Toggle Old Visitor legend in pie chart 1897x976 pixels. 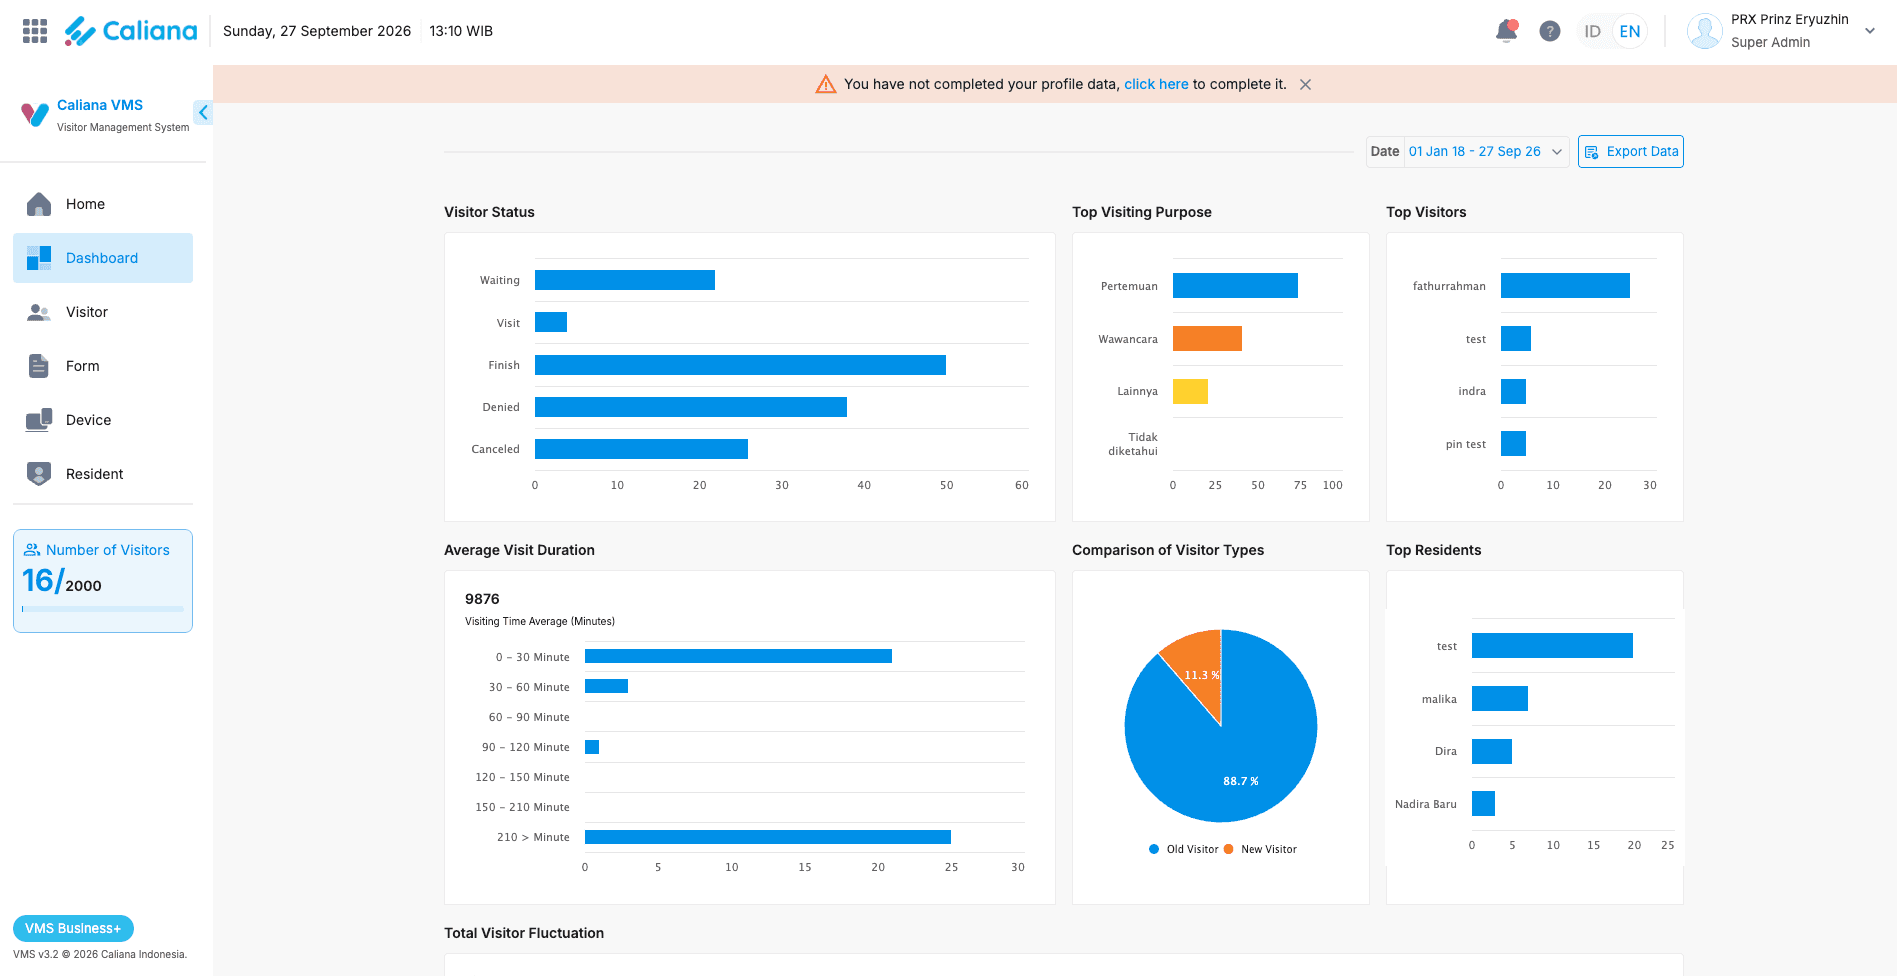tap(1184, 849)
